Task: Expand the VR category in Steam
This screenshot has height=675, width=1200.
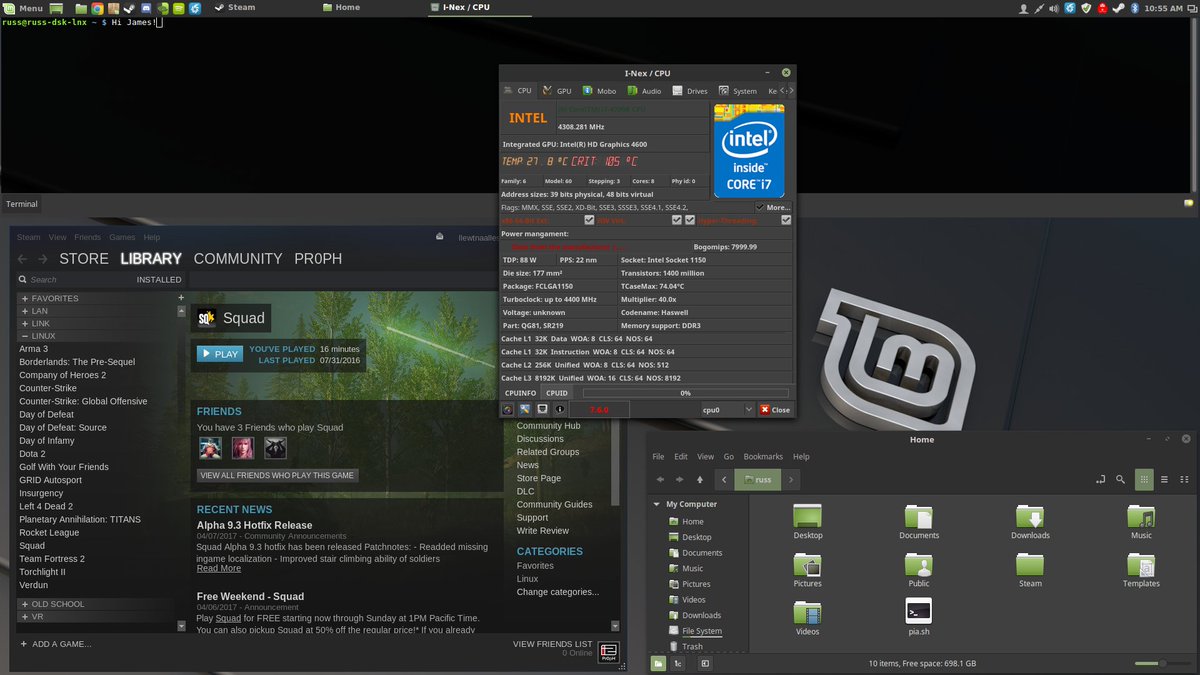Action: pyautogui.click(x=24, y=617)
